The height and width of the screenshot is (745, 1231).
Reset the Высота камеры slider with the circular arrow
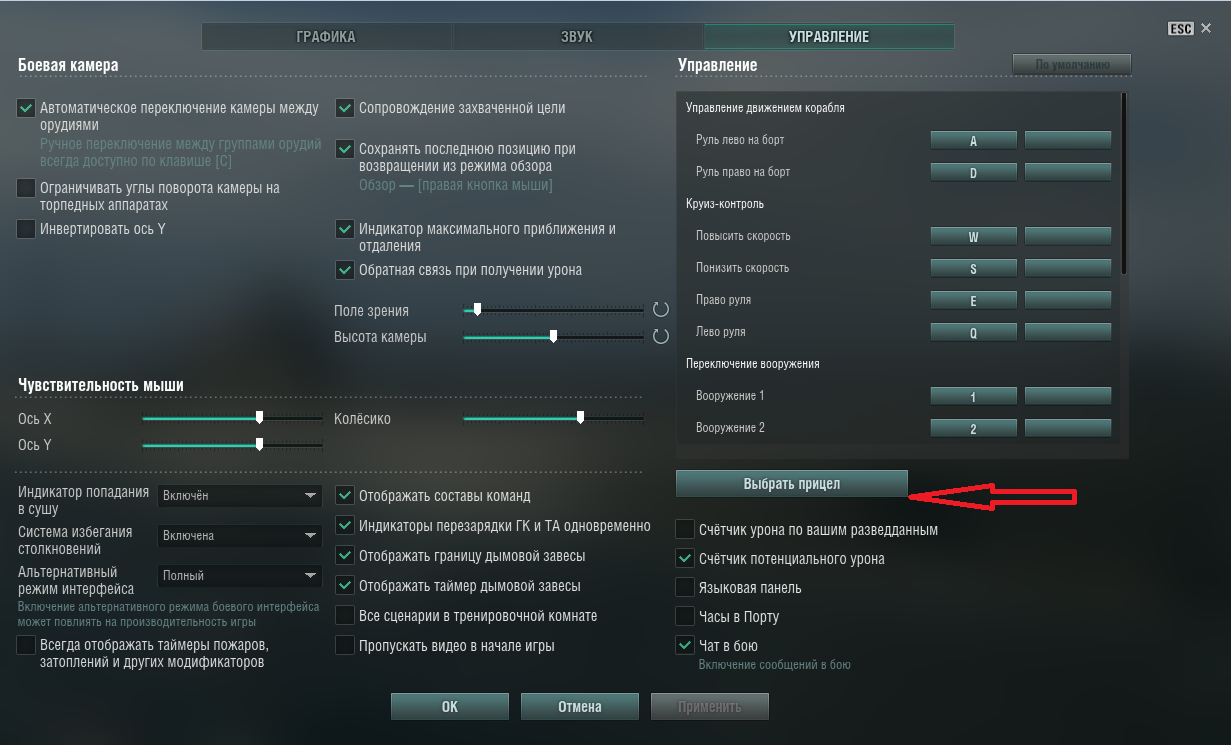point(660,337)
